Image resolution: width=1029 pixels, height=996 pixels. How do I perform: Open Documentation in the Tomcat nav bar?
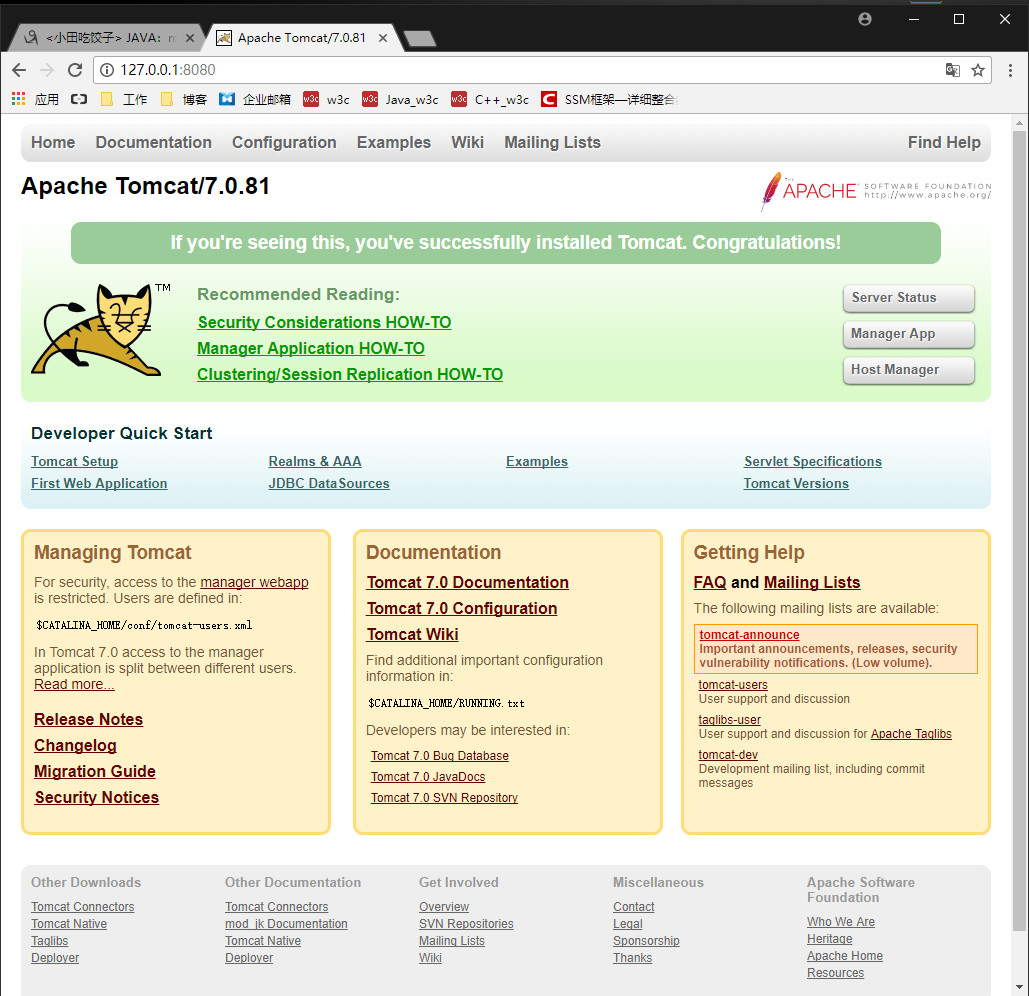click(154, 142)
